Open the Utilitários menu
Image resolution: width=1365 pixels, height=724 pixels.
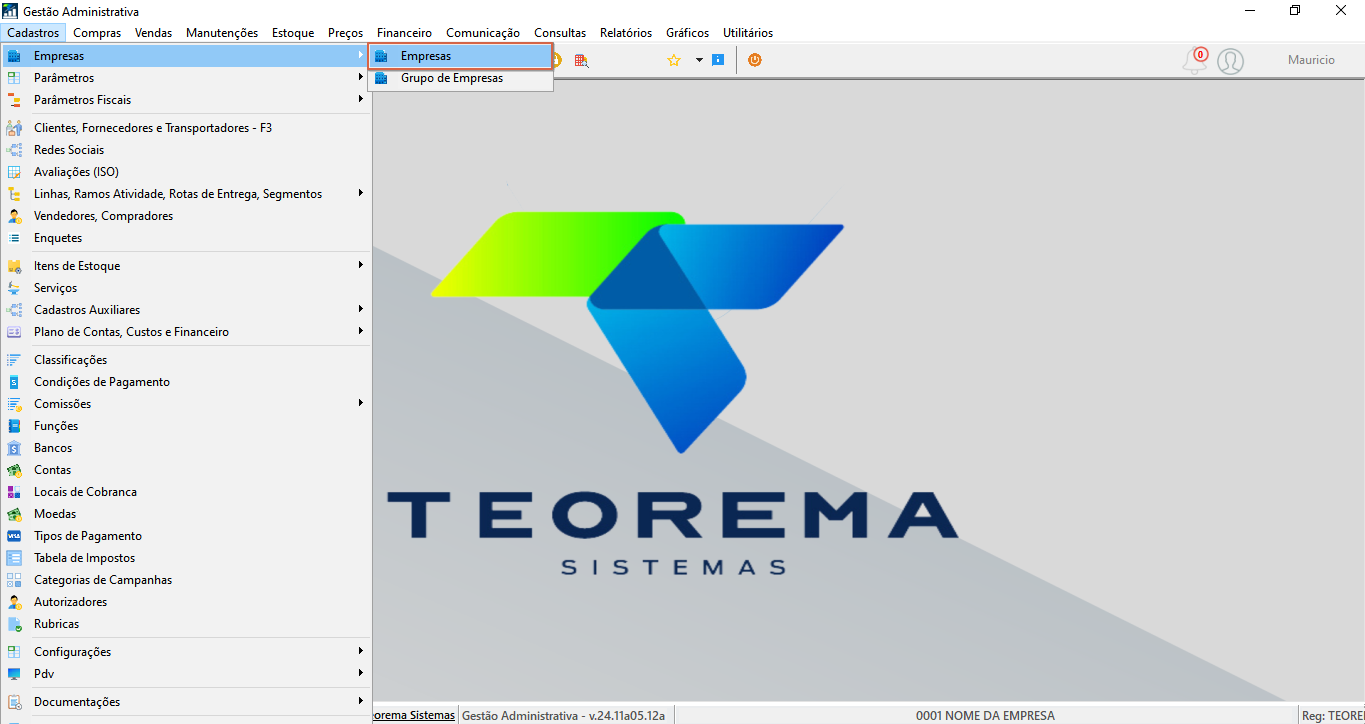[748, 33]
